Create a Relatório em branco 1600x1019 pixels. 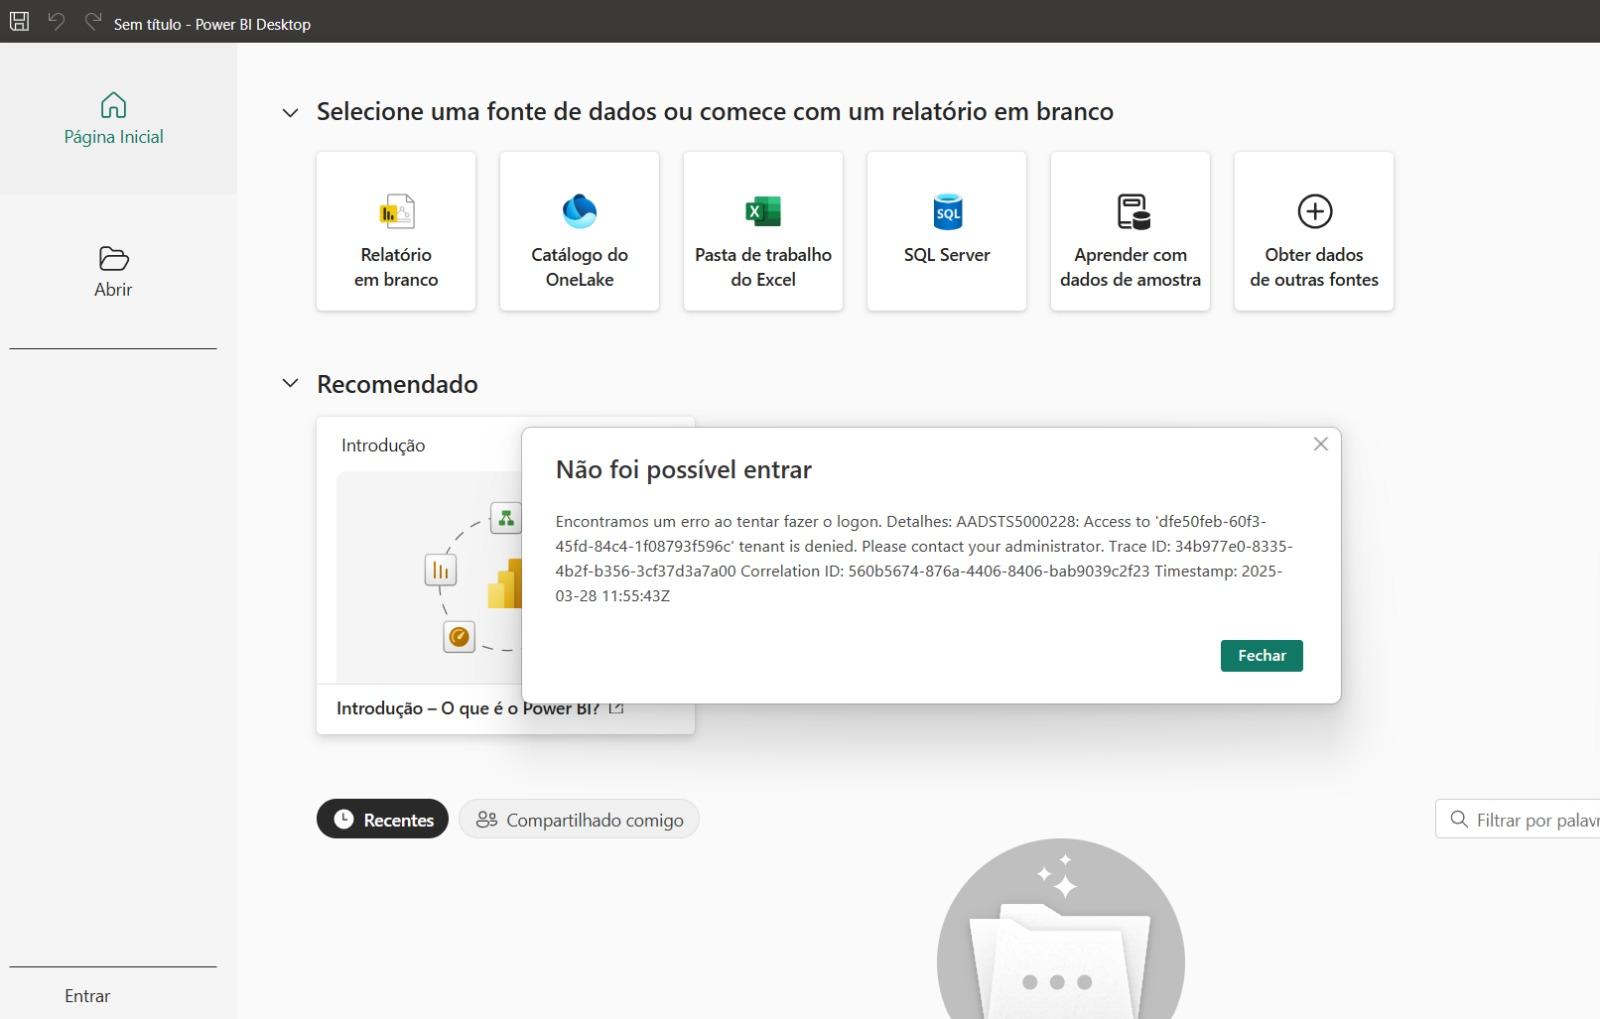tap(396, 230)
